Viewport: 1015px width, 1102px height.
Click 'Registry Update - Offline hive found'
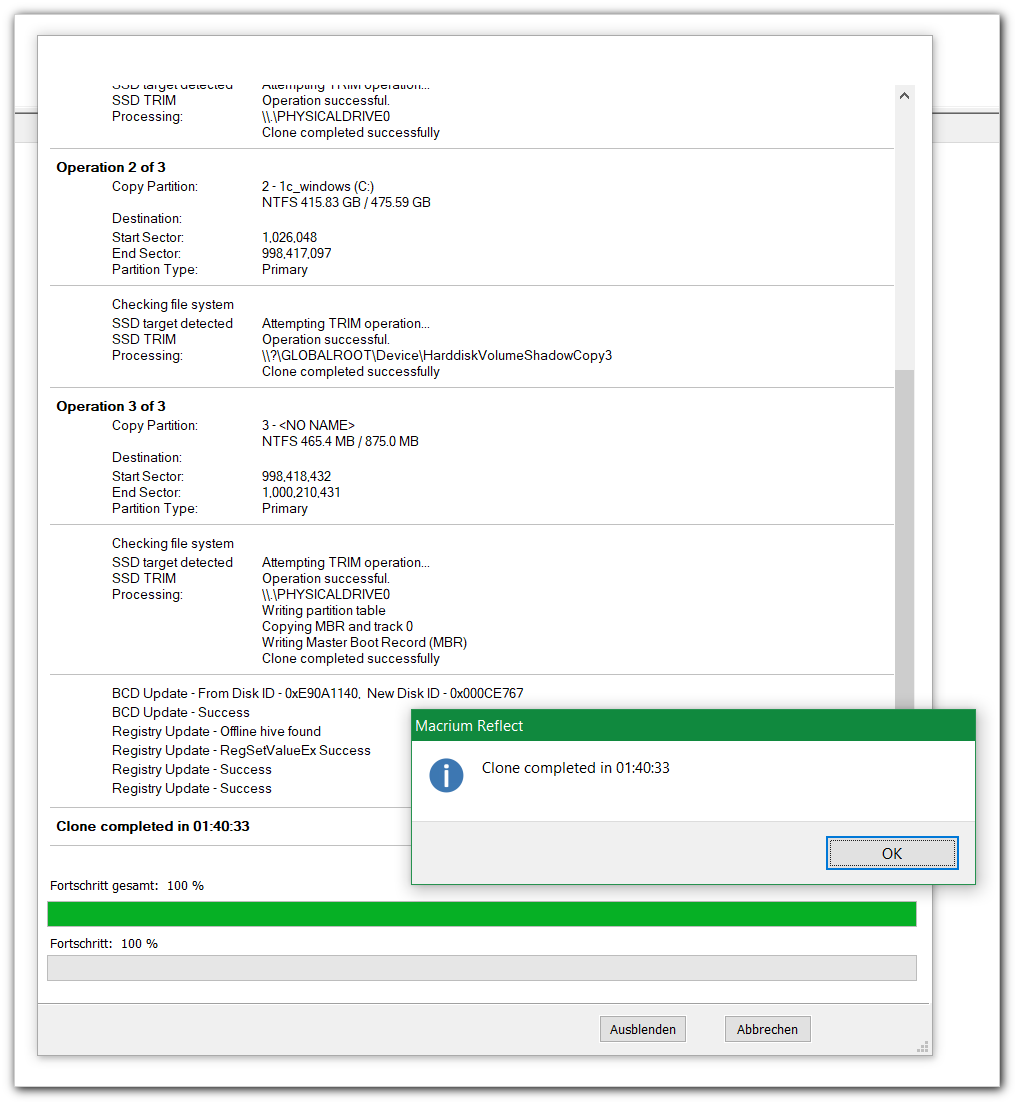216,731
